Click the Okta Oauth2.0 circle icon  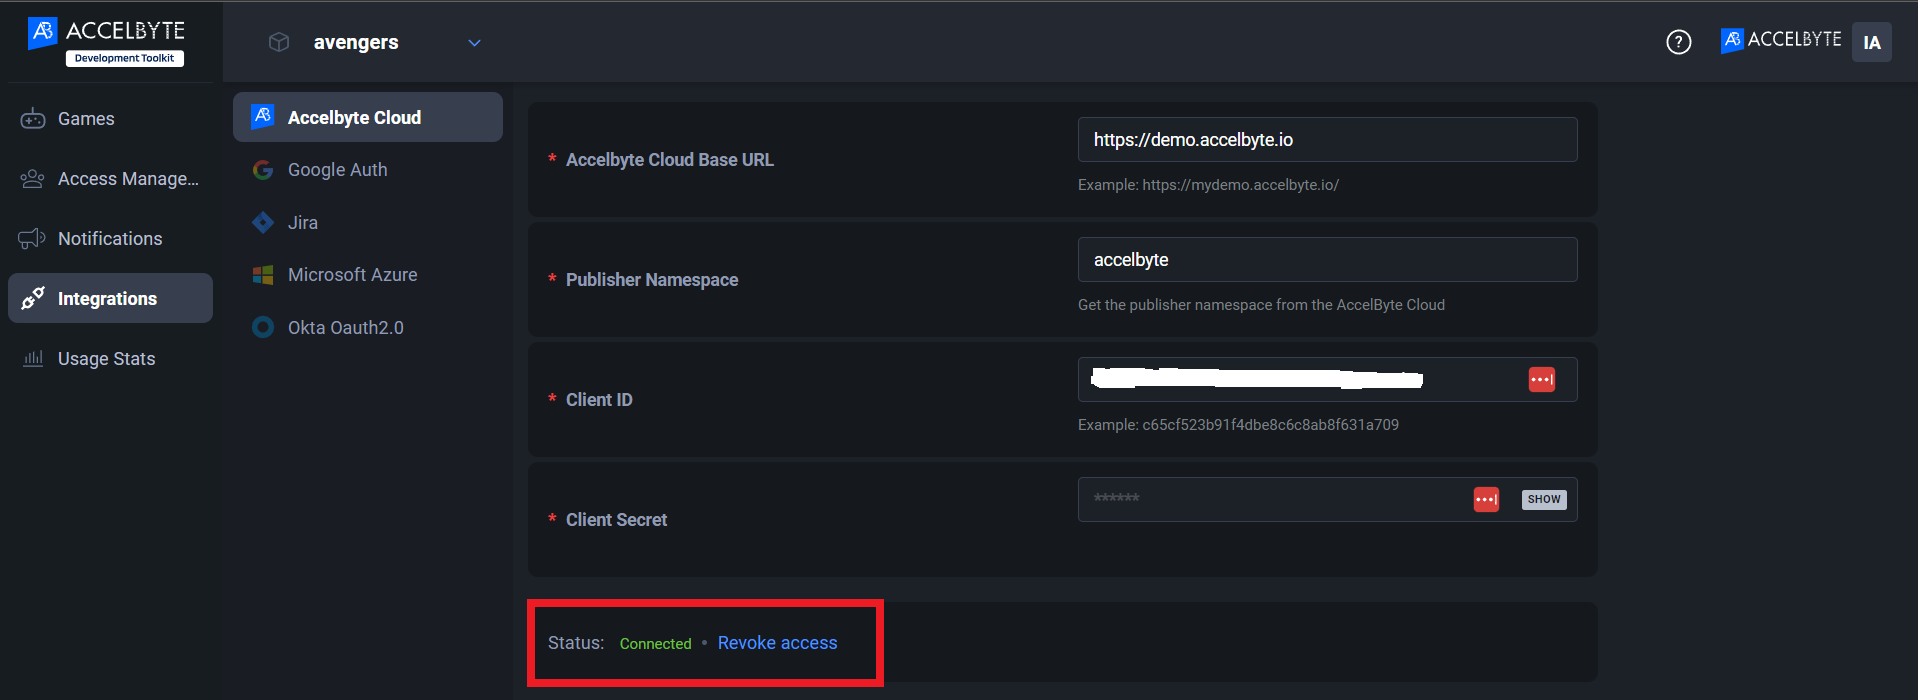tap(263, 327)
